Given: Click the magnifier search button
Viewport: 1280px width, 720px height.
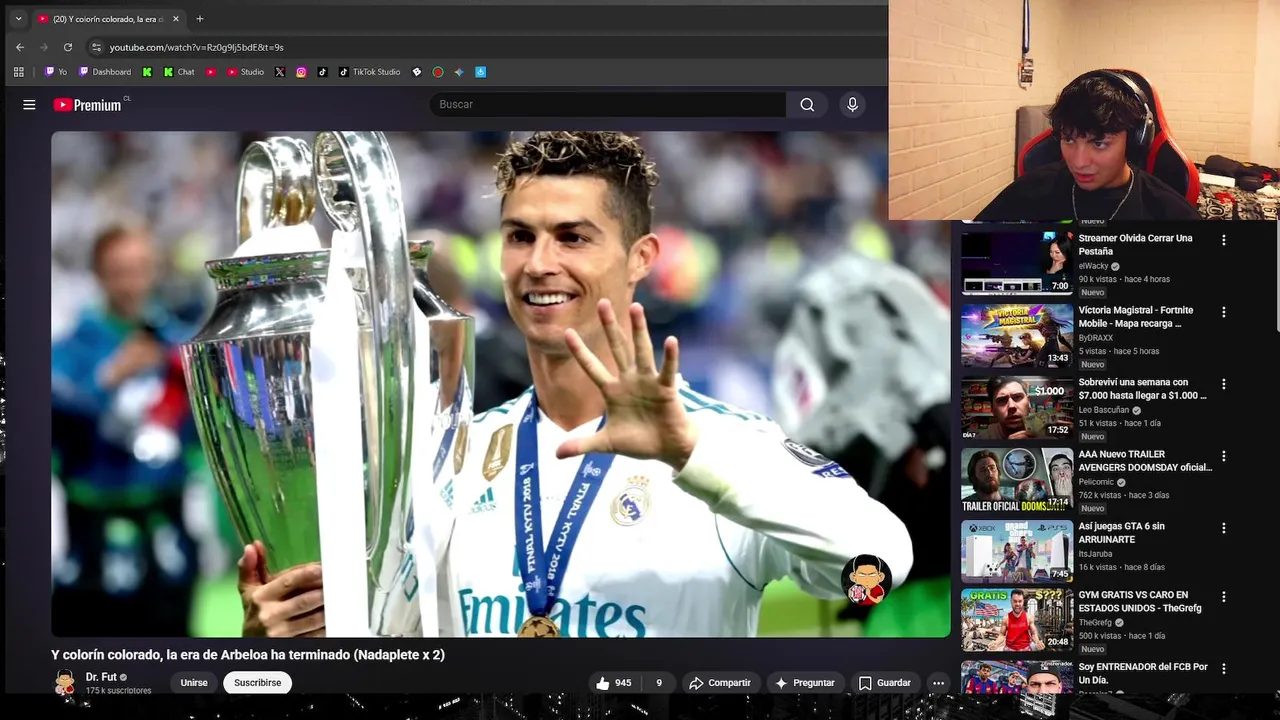Looking at the screenshot, I should click(x=807, y=105).
